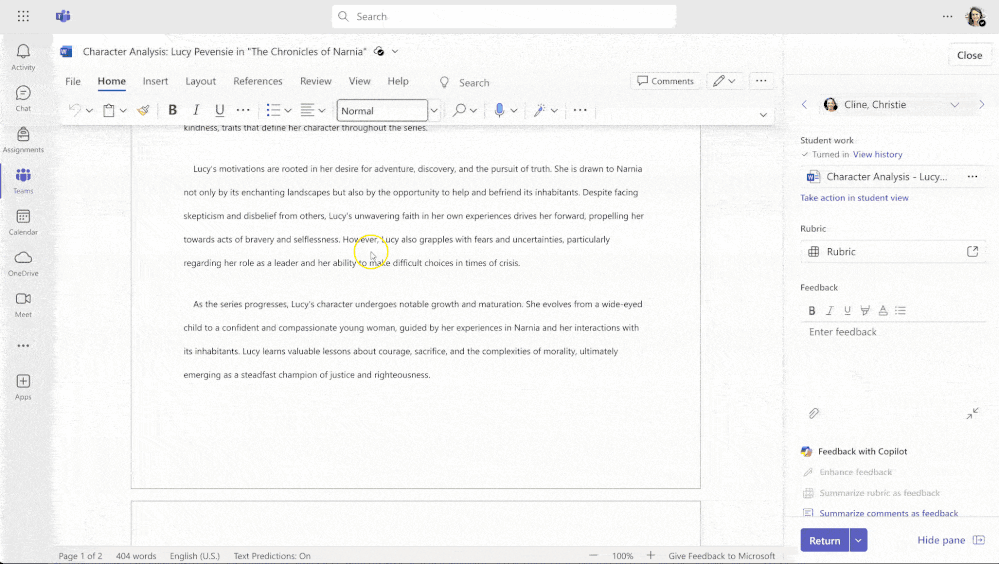Image resolution: width=999 pixels, height=564 pixels.
Task: Expand bullets style dropdown
Action: [x=288, y=111]
